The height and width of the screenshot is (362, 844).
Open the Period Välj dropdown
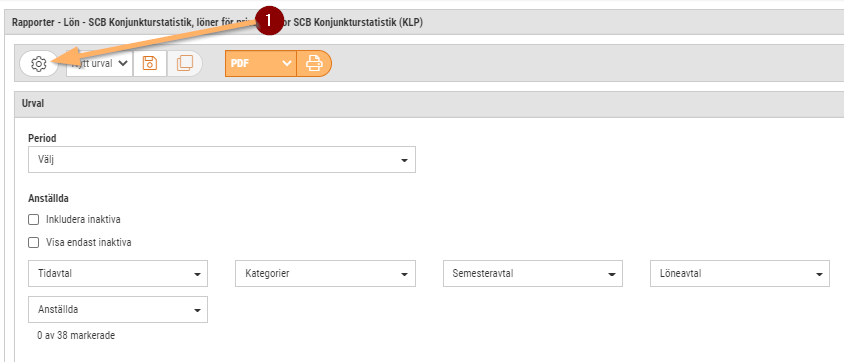pyautogui.click(x=222, y=160)
